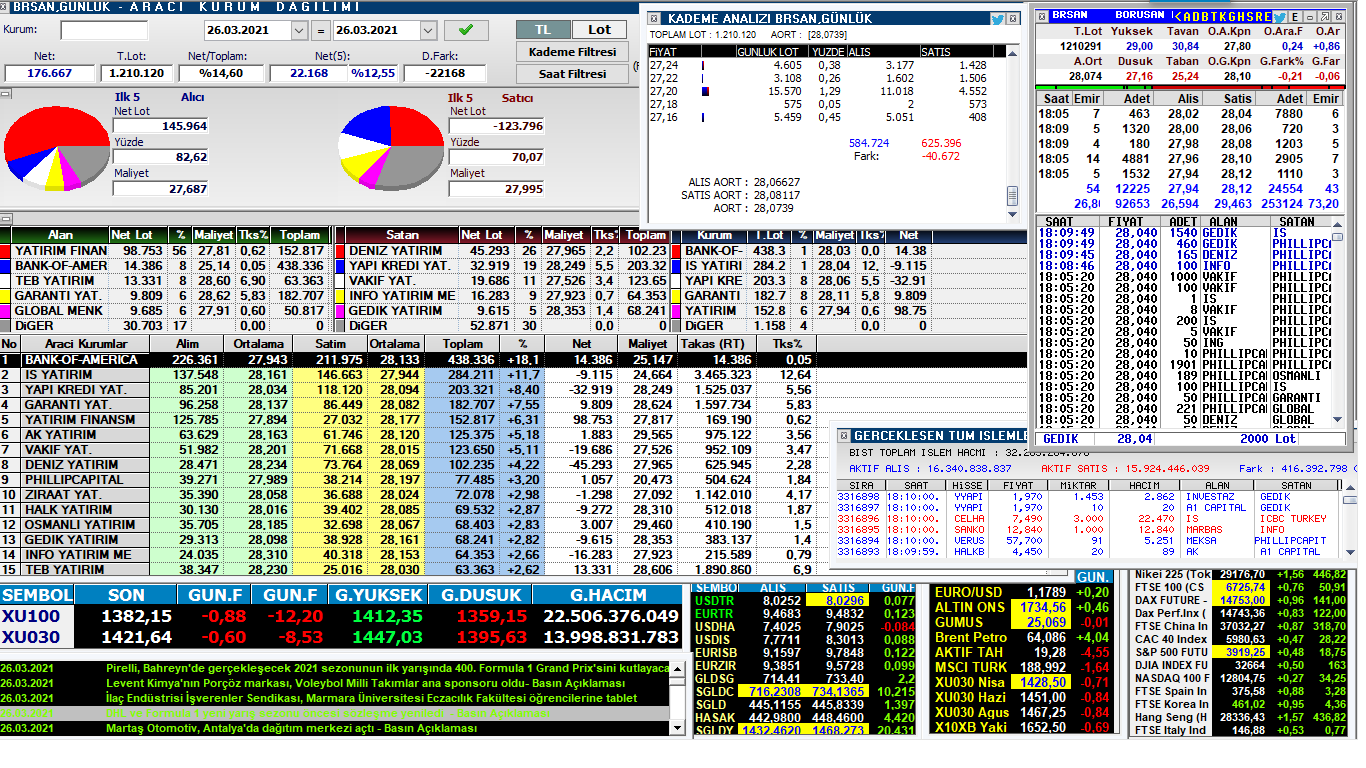Click magenta swatch beside GLOBAL MENK in Alan
Viewport: 1366px width, 768px height.
(4, 311)
